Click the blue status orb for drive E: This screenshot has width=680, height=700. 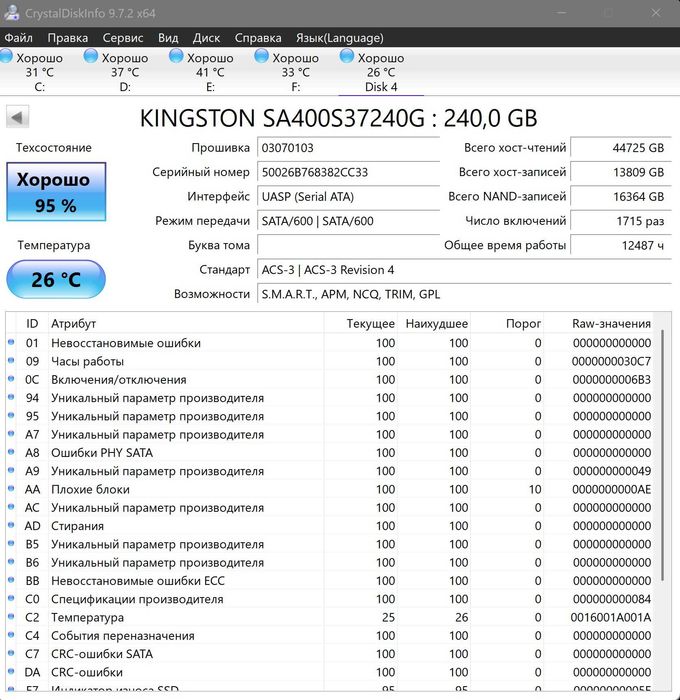click(176, 56)
